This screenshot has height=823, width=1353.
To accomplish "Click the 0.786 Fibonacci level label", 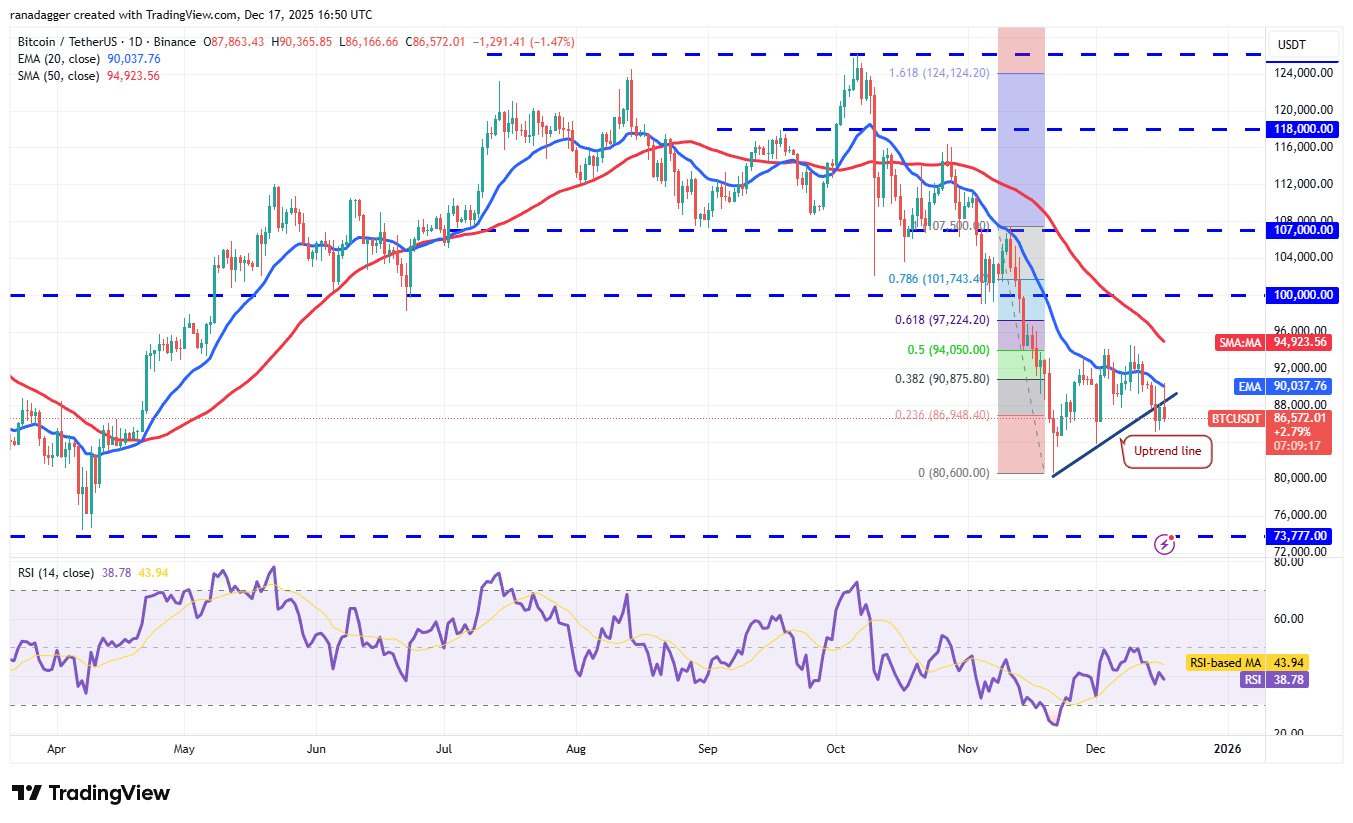I will pyautogui.click(x=940, y=279).
